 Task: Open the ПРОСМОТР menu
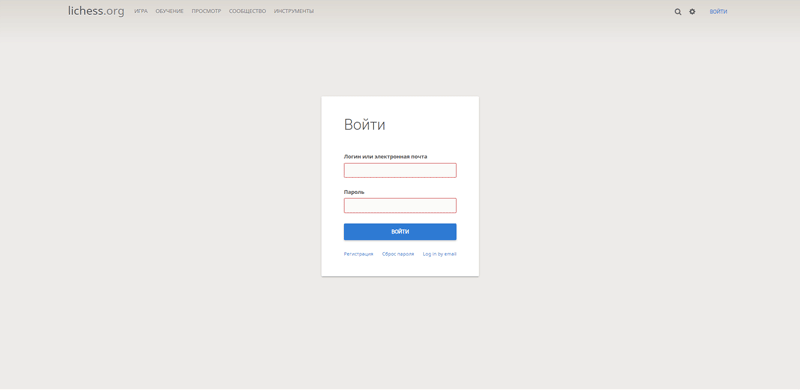[206, 11]
